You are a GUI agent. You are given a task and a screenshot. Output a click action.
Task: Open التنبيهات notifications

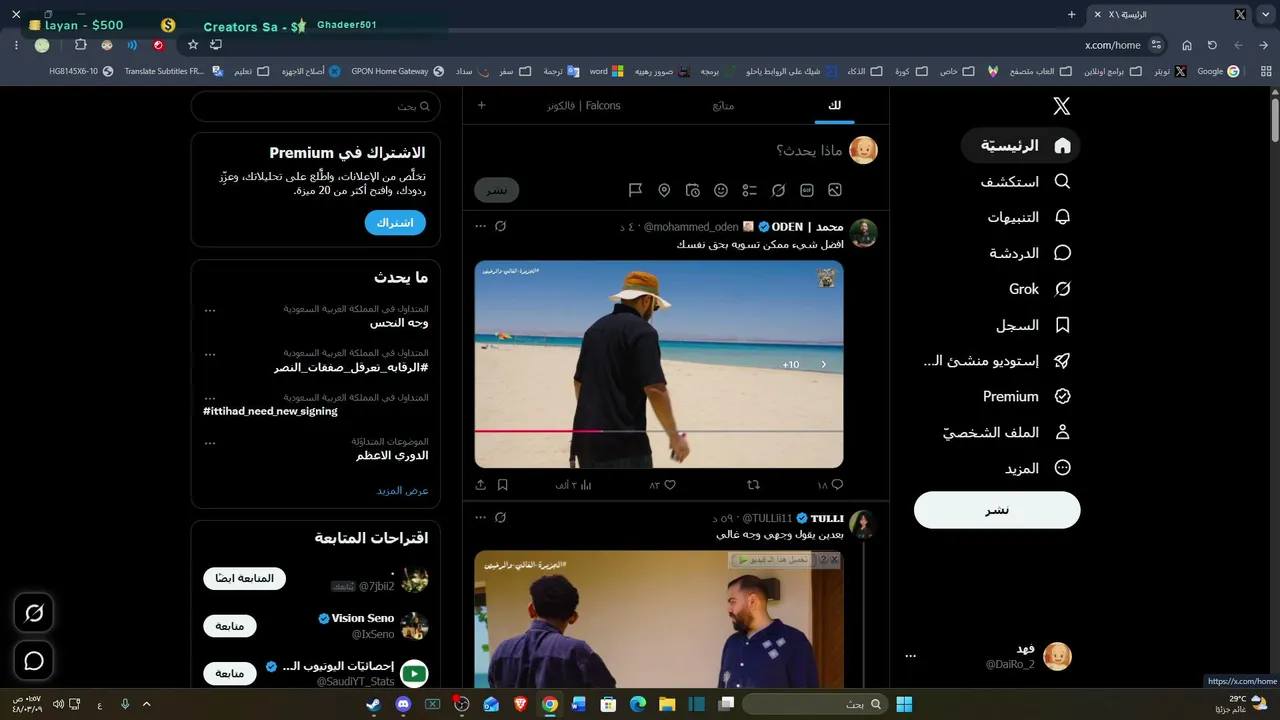pos(1029,217)
